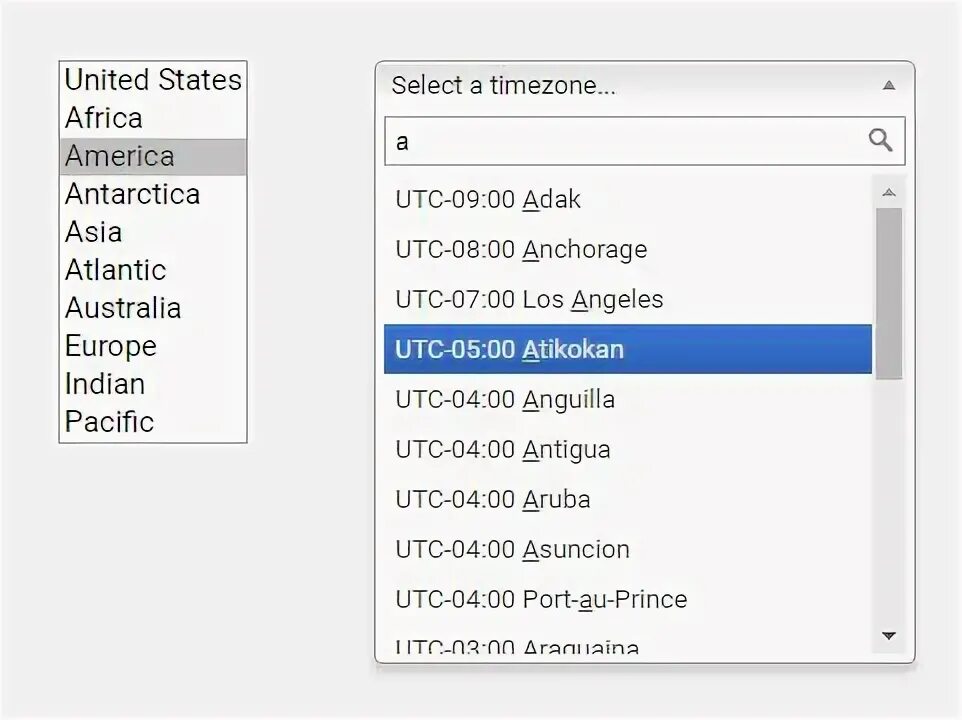962x720 pixels.
Task: Select Pacific region in list
Action: pos(110,422)
